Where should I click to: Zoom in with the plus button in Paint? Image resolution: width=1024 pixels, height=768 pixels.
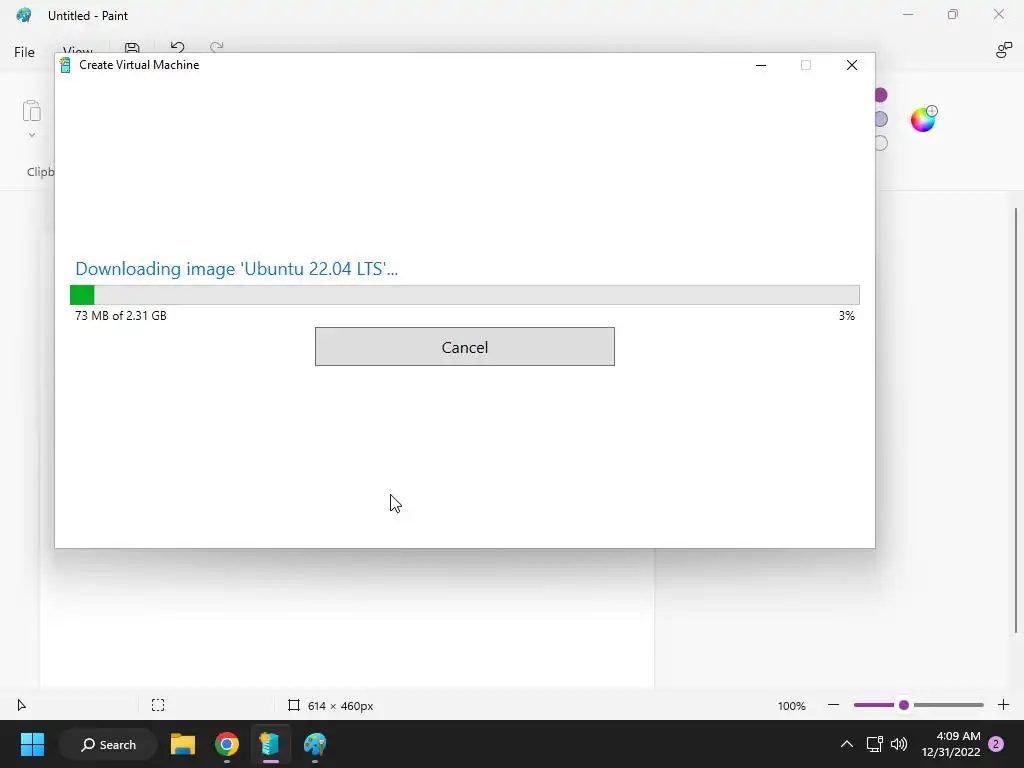point(1003,705)
